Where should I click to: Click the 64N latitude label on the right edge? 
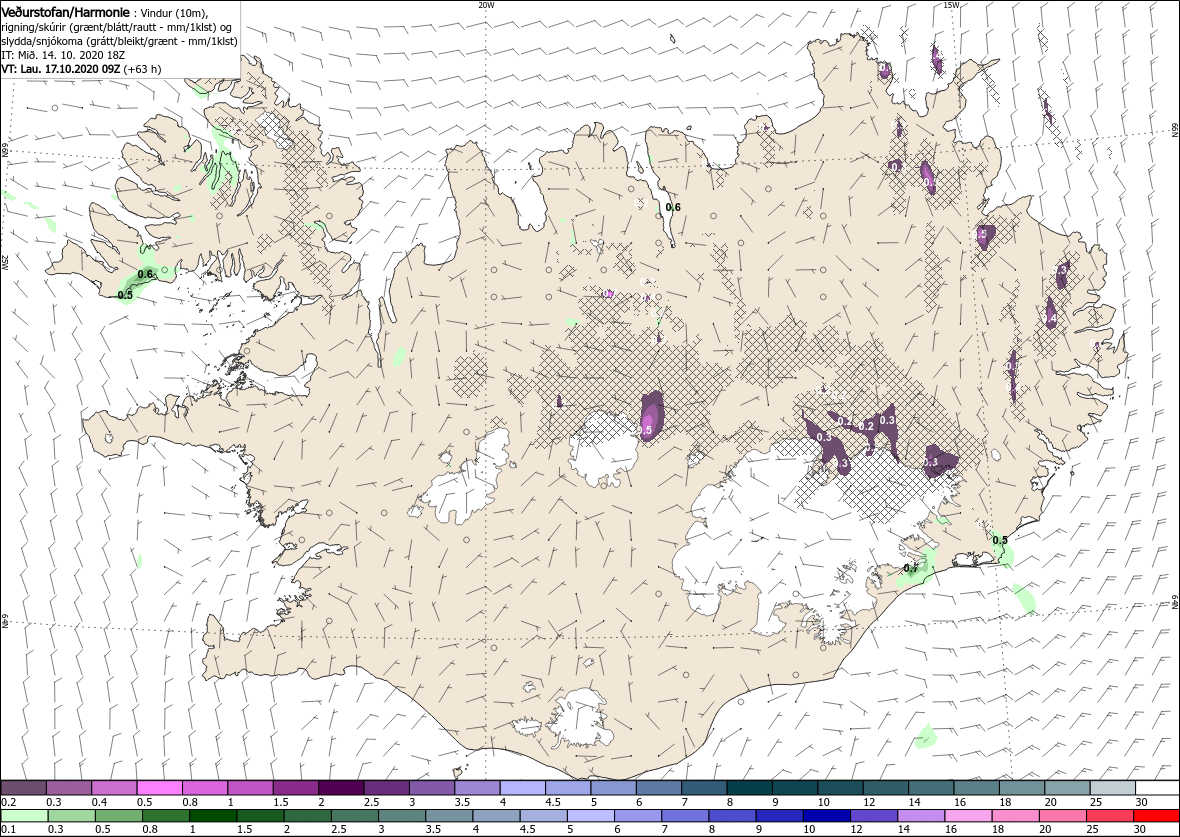pyautogui.click(x=1174, y=602)
